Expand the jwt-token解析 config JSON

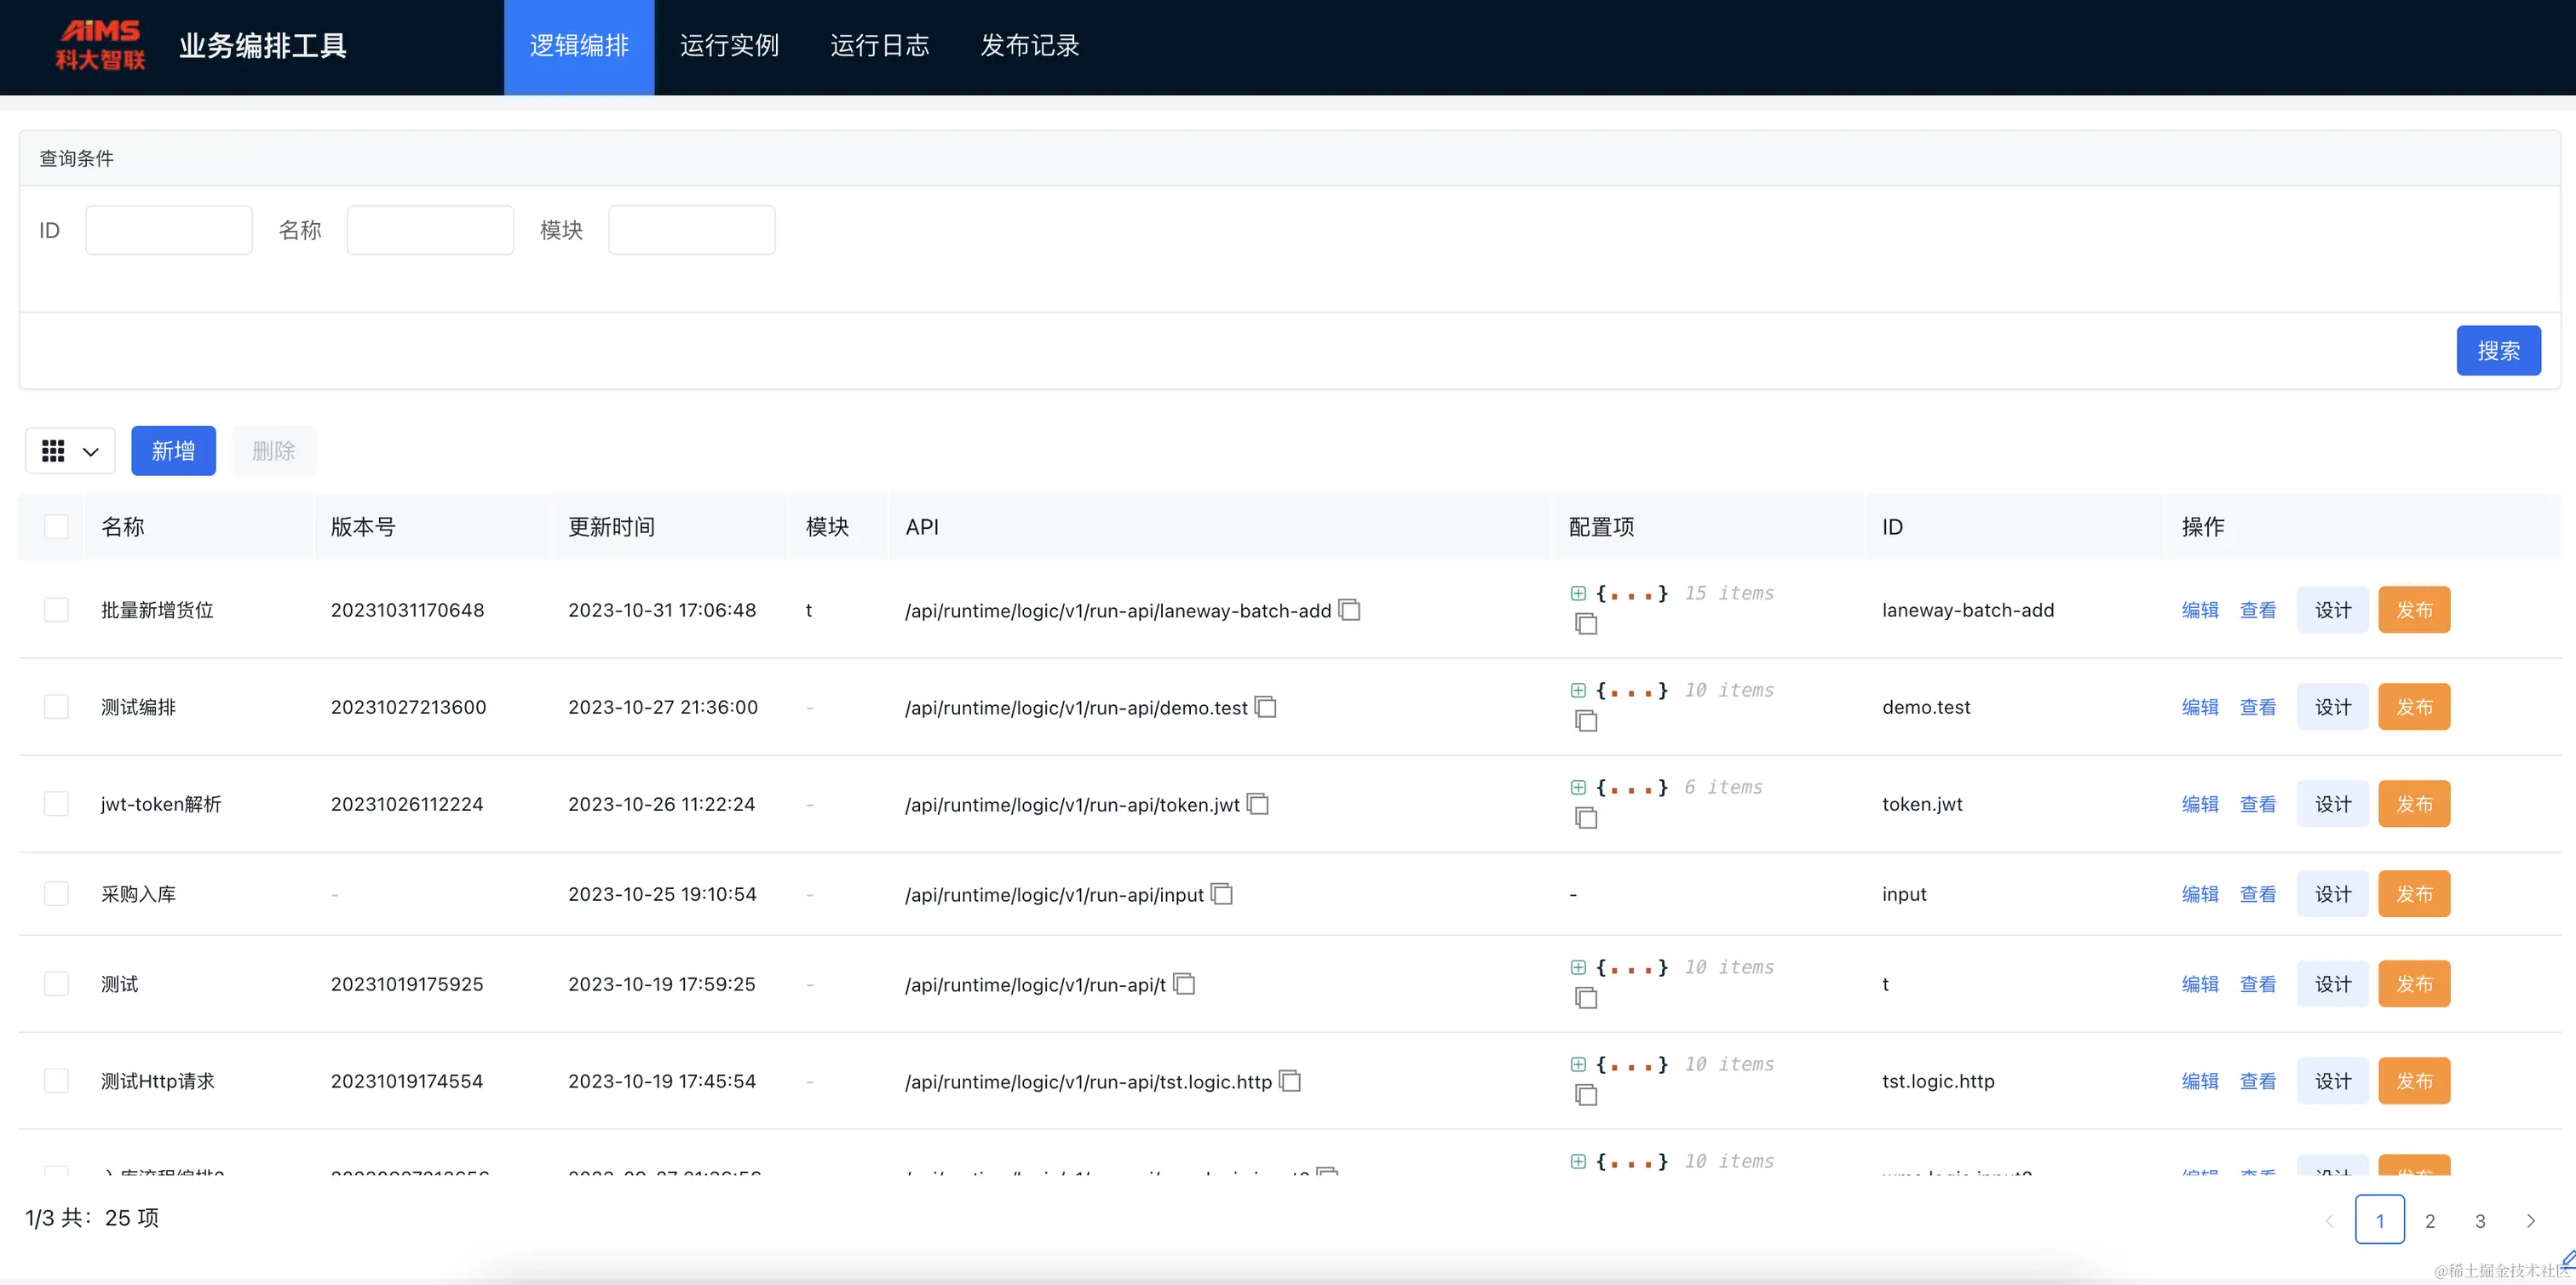pos(1578,787)
